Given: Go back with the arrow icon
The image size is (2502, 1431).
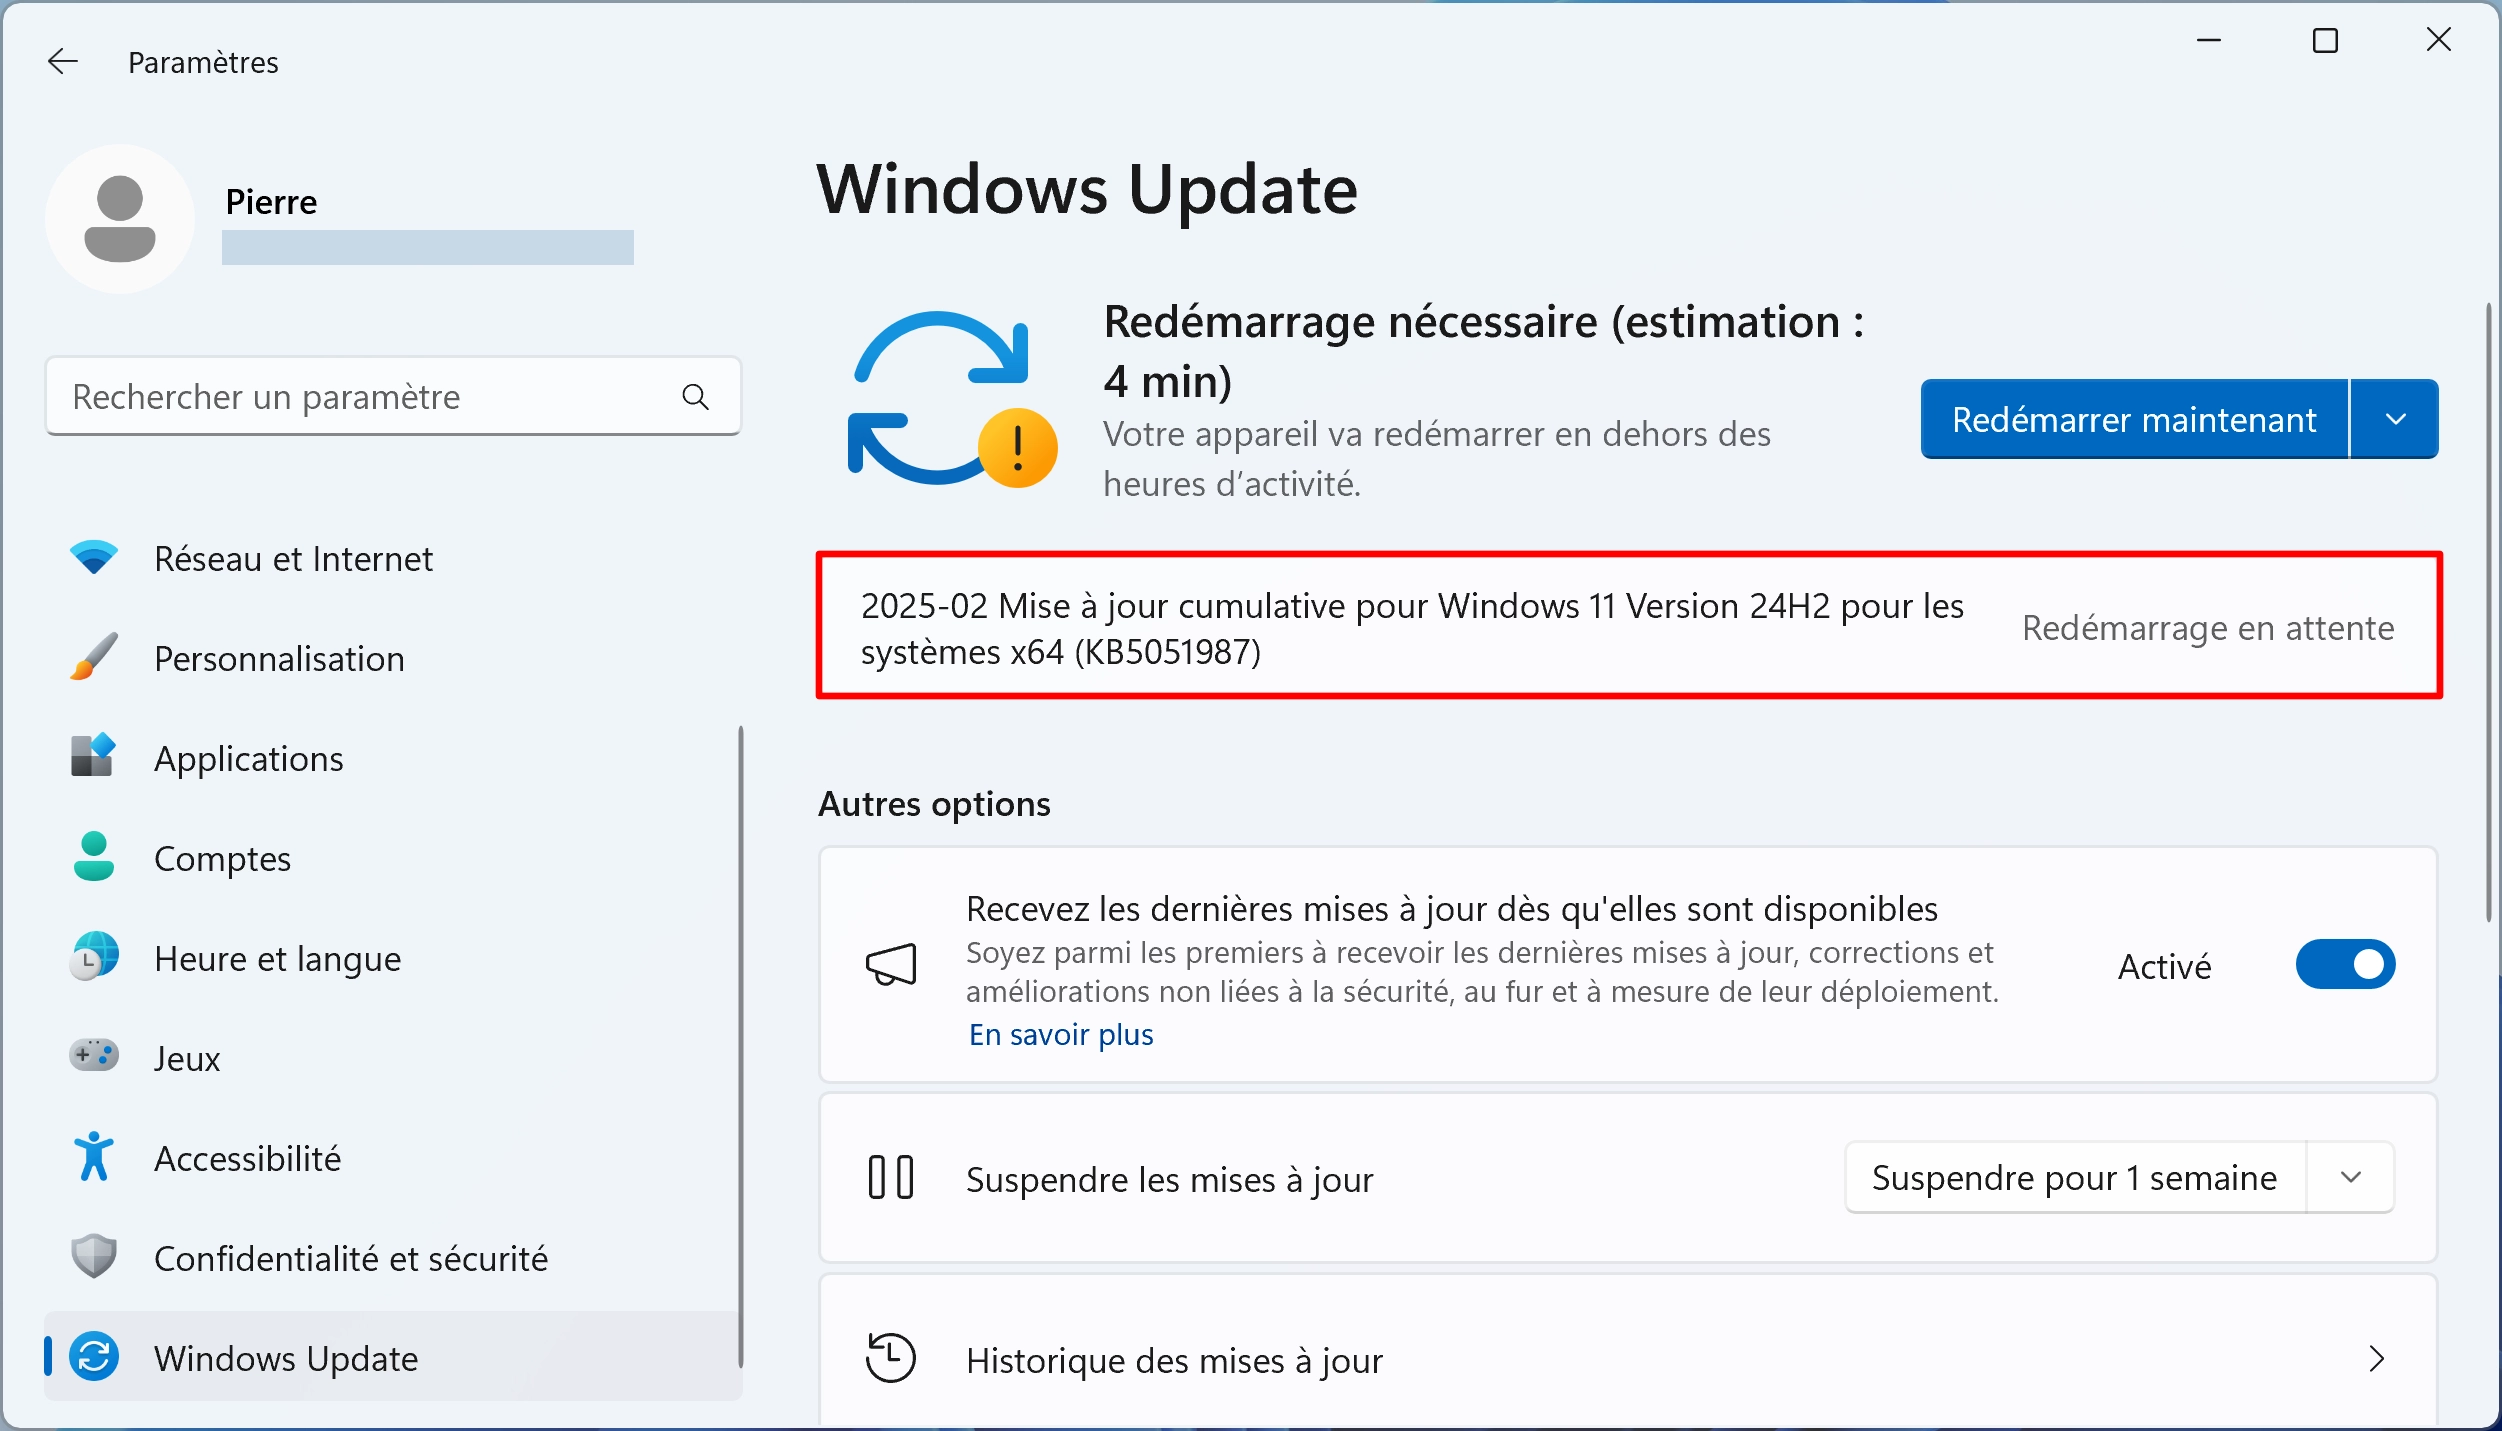Looking at the screenshot, I should [62, 62].
